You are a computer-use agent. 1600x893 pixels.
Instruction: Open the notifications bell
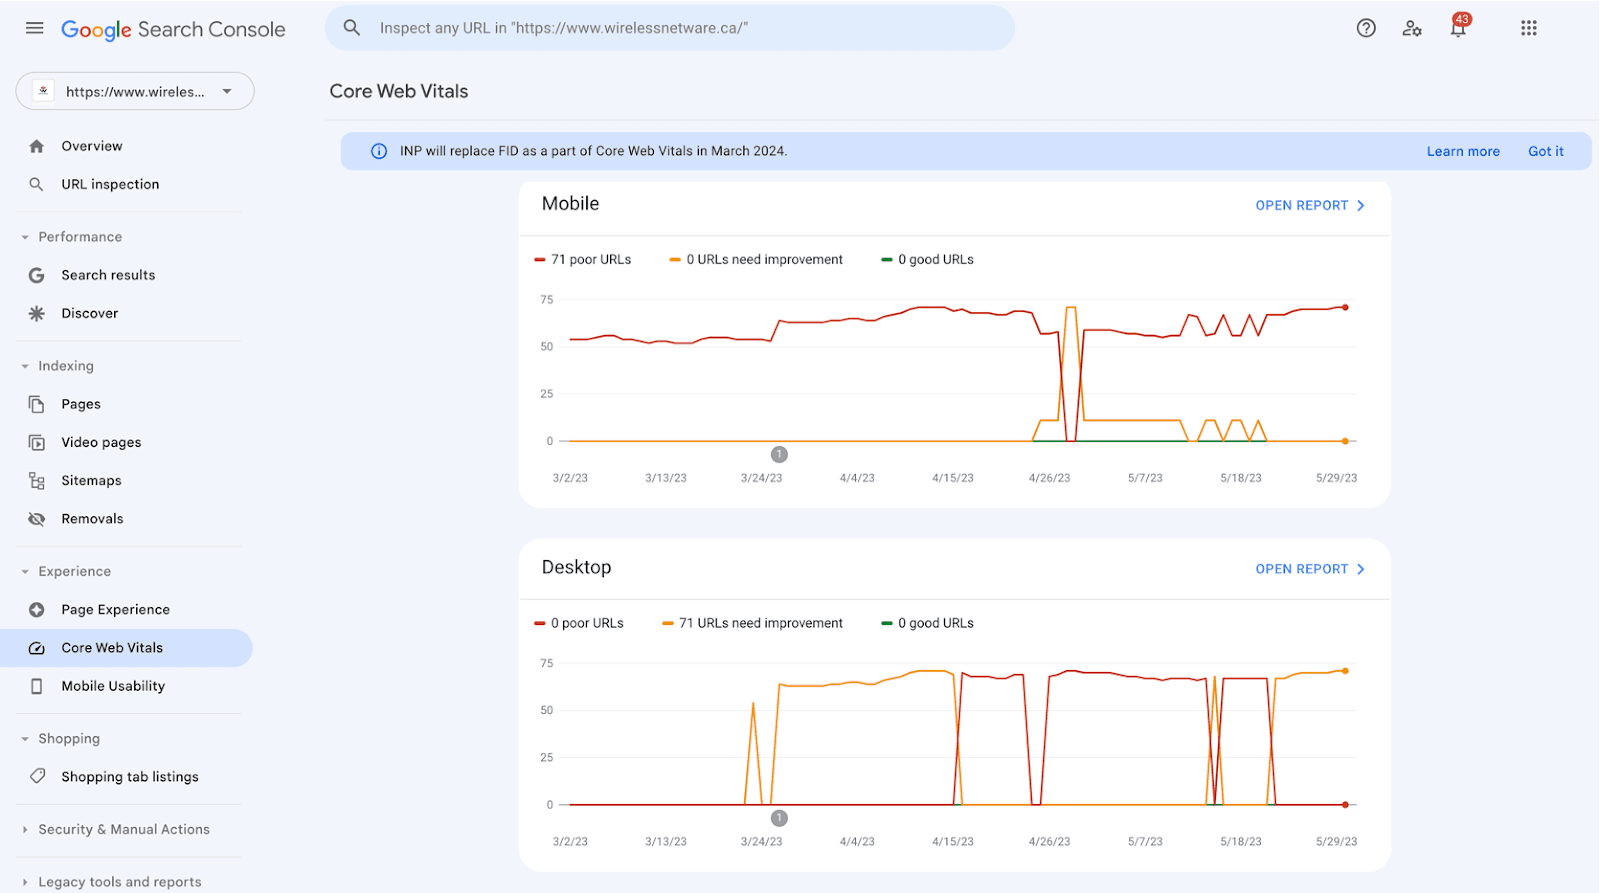click(1458, 28)
